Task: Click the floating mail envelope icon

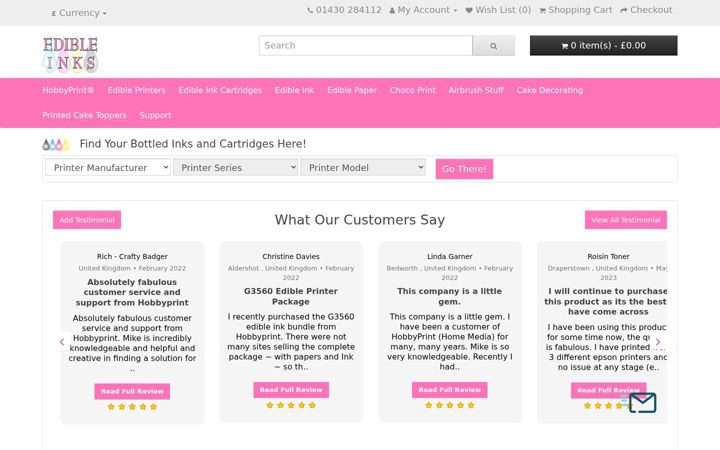Action: point(642,403)
